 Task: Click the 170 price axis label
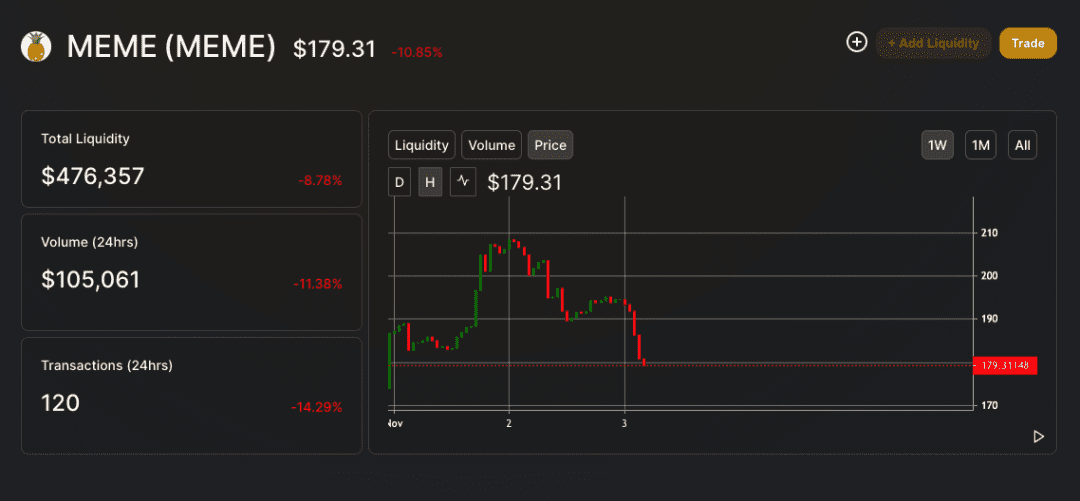pos(988,405)
